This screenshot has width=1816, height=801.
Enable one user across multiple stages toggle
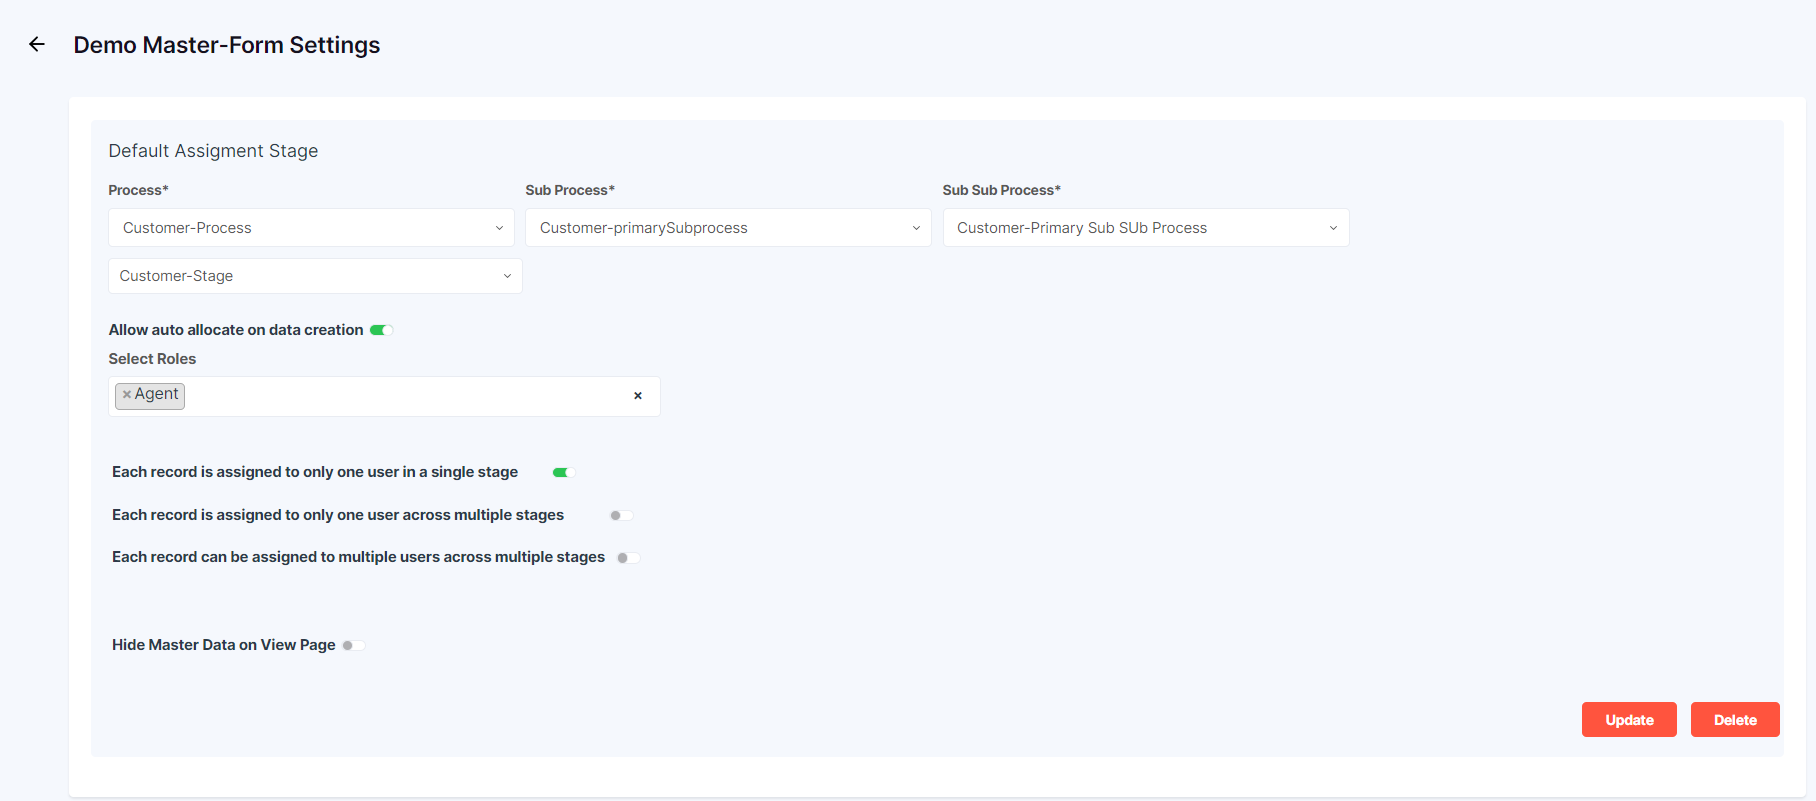click(621, 515)
